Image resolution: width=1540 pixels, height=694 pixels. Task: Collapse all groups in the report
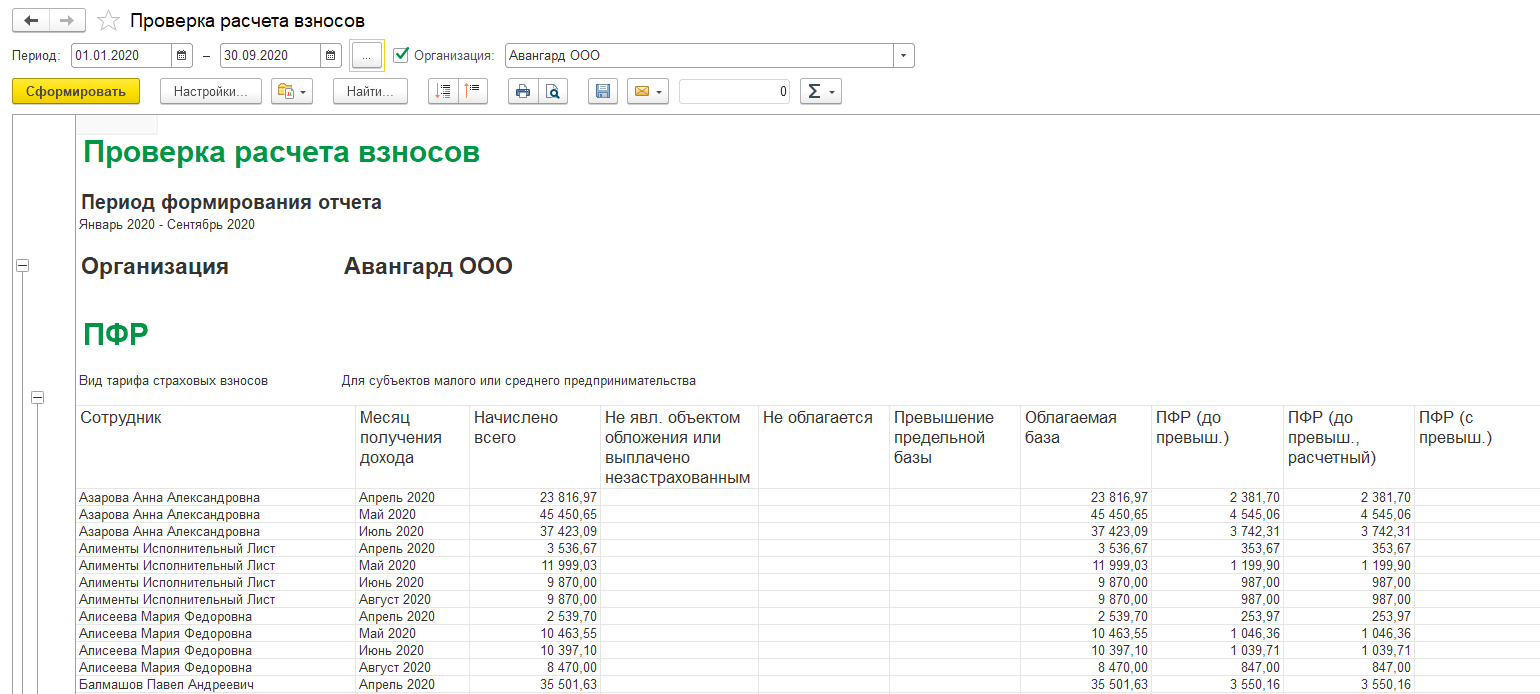pos(473,92)
